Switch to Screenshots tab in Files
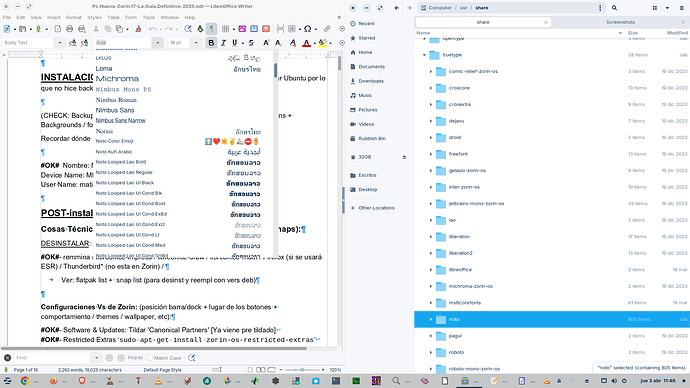690x388 pixels. (620, 22)
